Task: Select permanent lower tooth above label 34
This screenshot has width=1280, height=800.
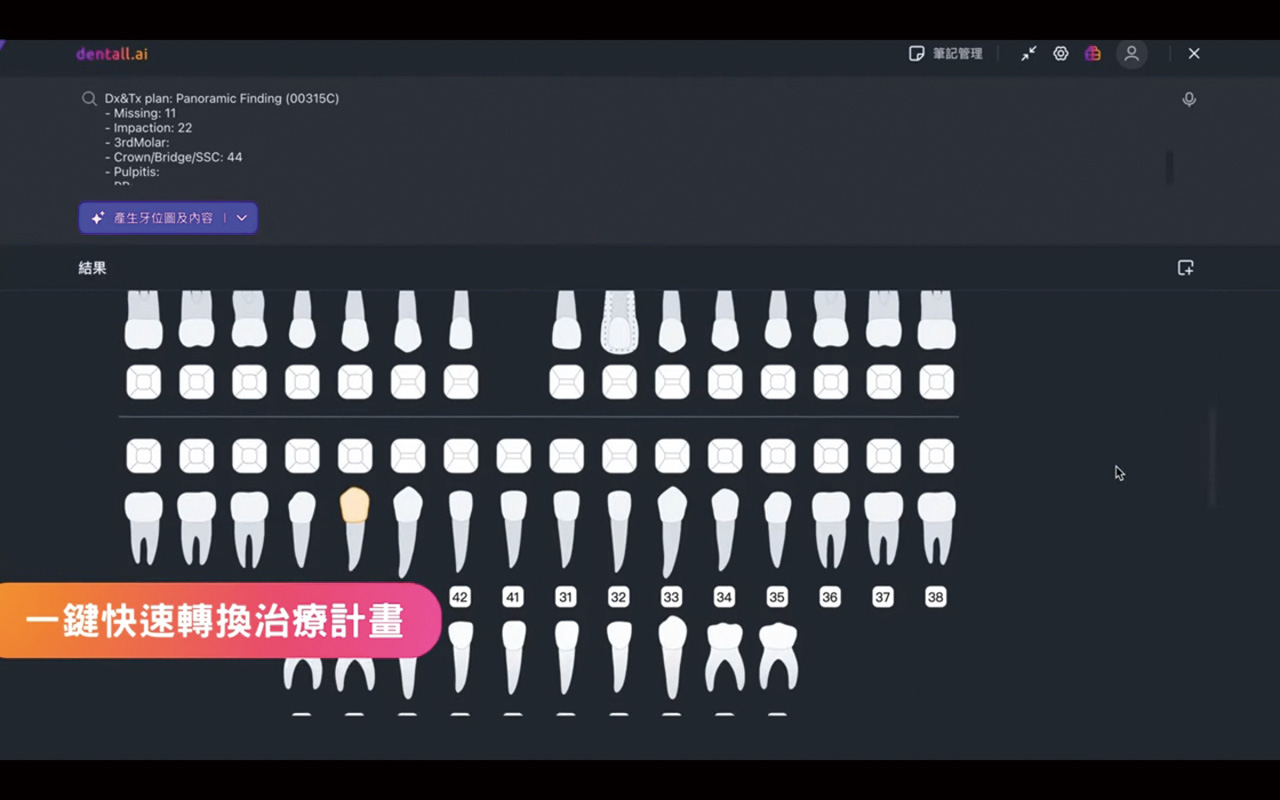Action: coord(725,530)
